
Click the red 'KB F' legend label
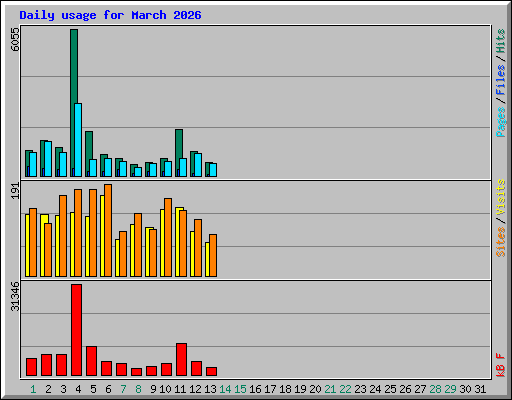(x=501, y=365)
